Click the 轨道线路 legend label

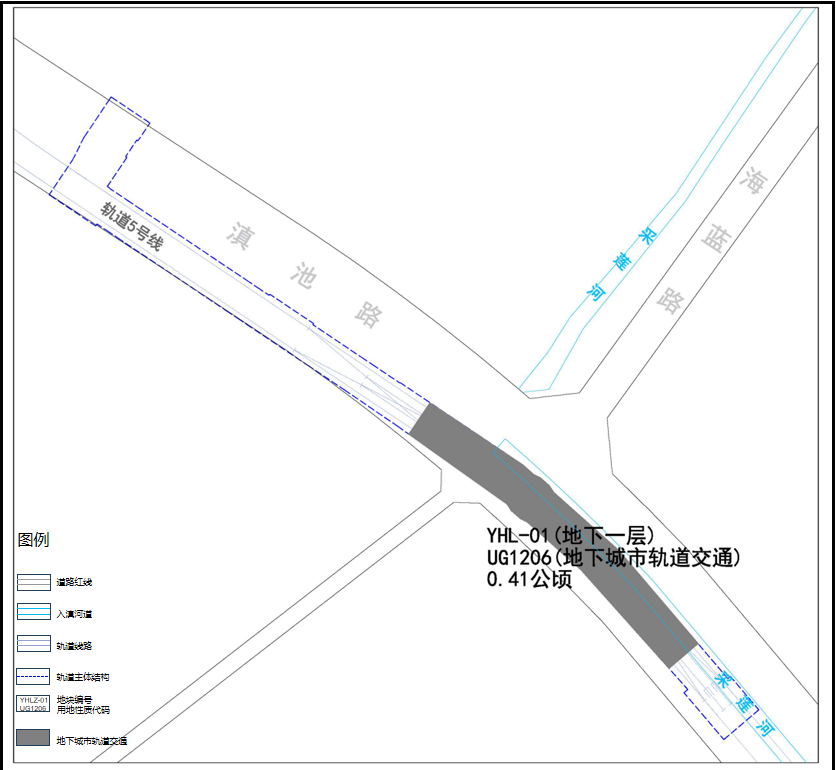click(74, 646)
